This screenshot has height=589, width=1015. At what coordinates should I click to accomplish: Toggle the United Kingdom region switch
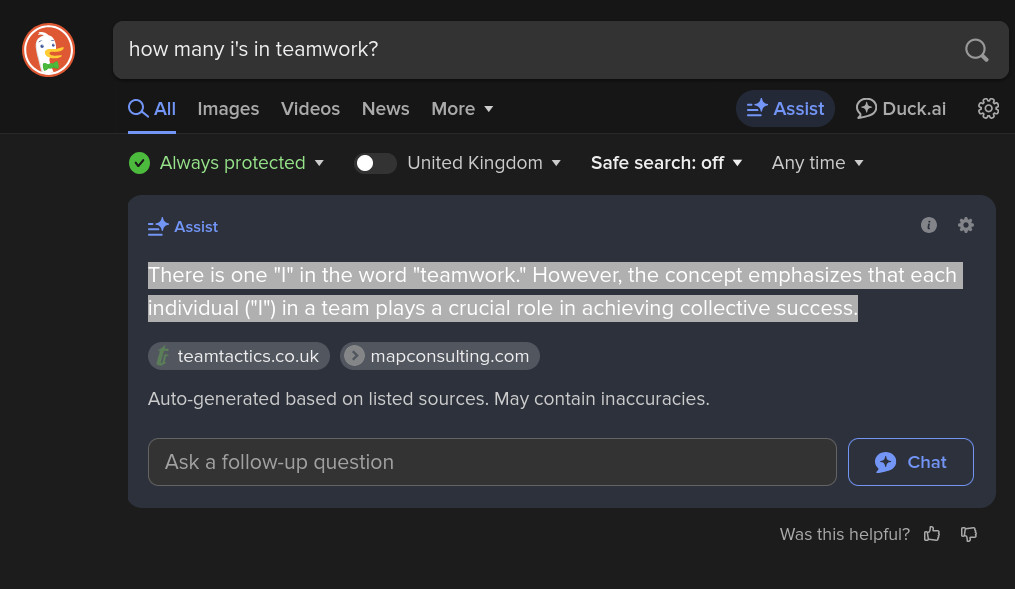pos(375,163)
